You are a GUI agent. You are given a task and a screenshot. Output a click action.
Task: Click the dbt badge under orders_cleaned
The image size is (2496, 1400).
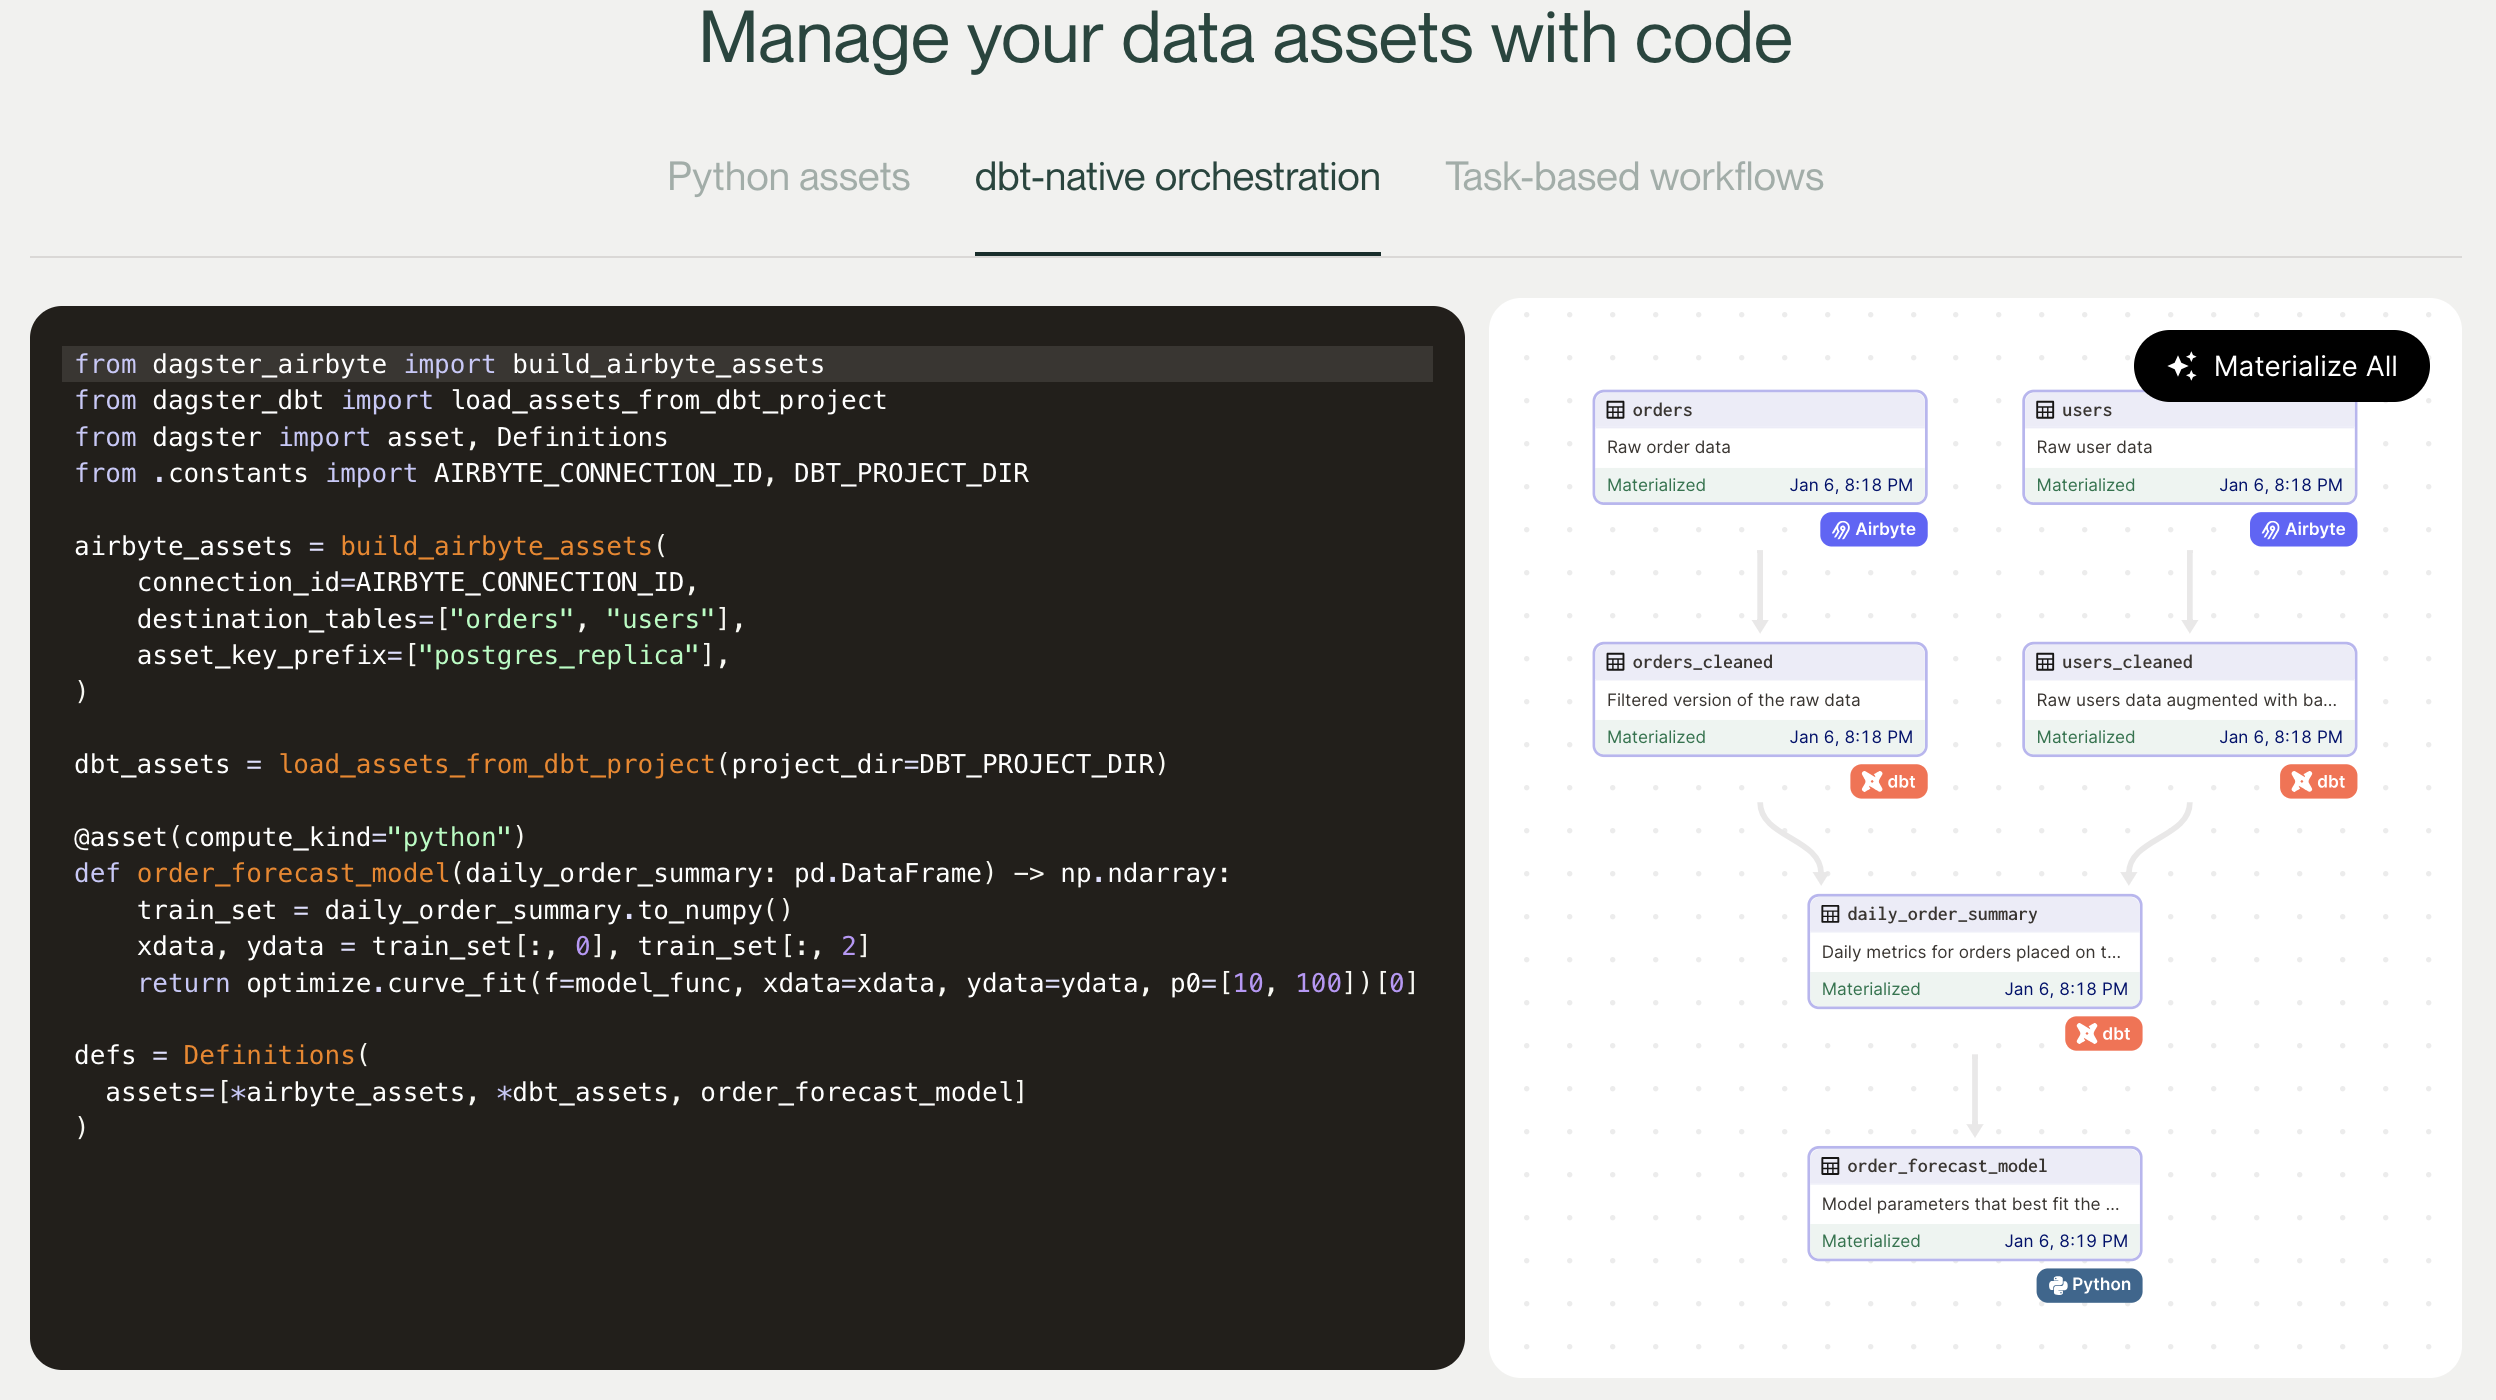(x=1888, y=781)
